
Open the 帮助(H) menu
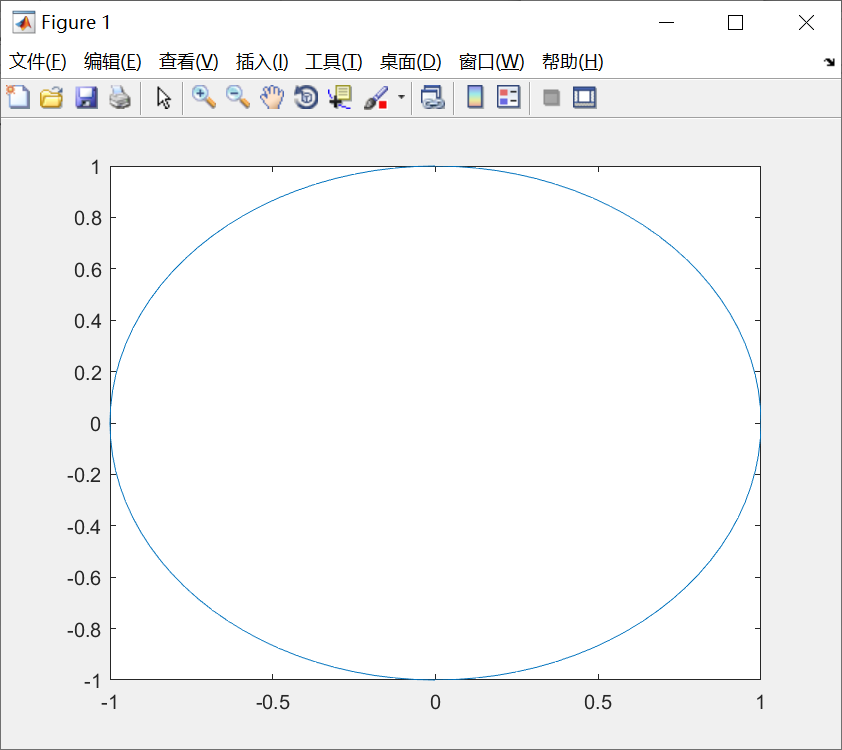[573, 62]
